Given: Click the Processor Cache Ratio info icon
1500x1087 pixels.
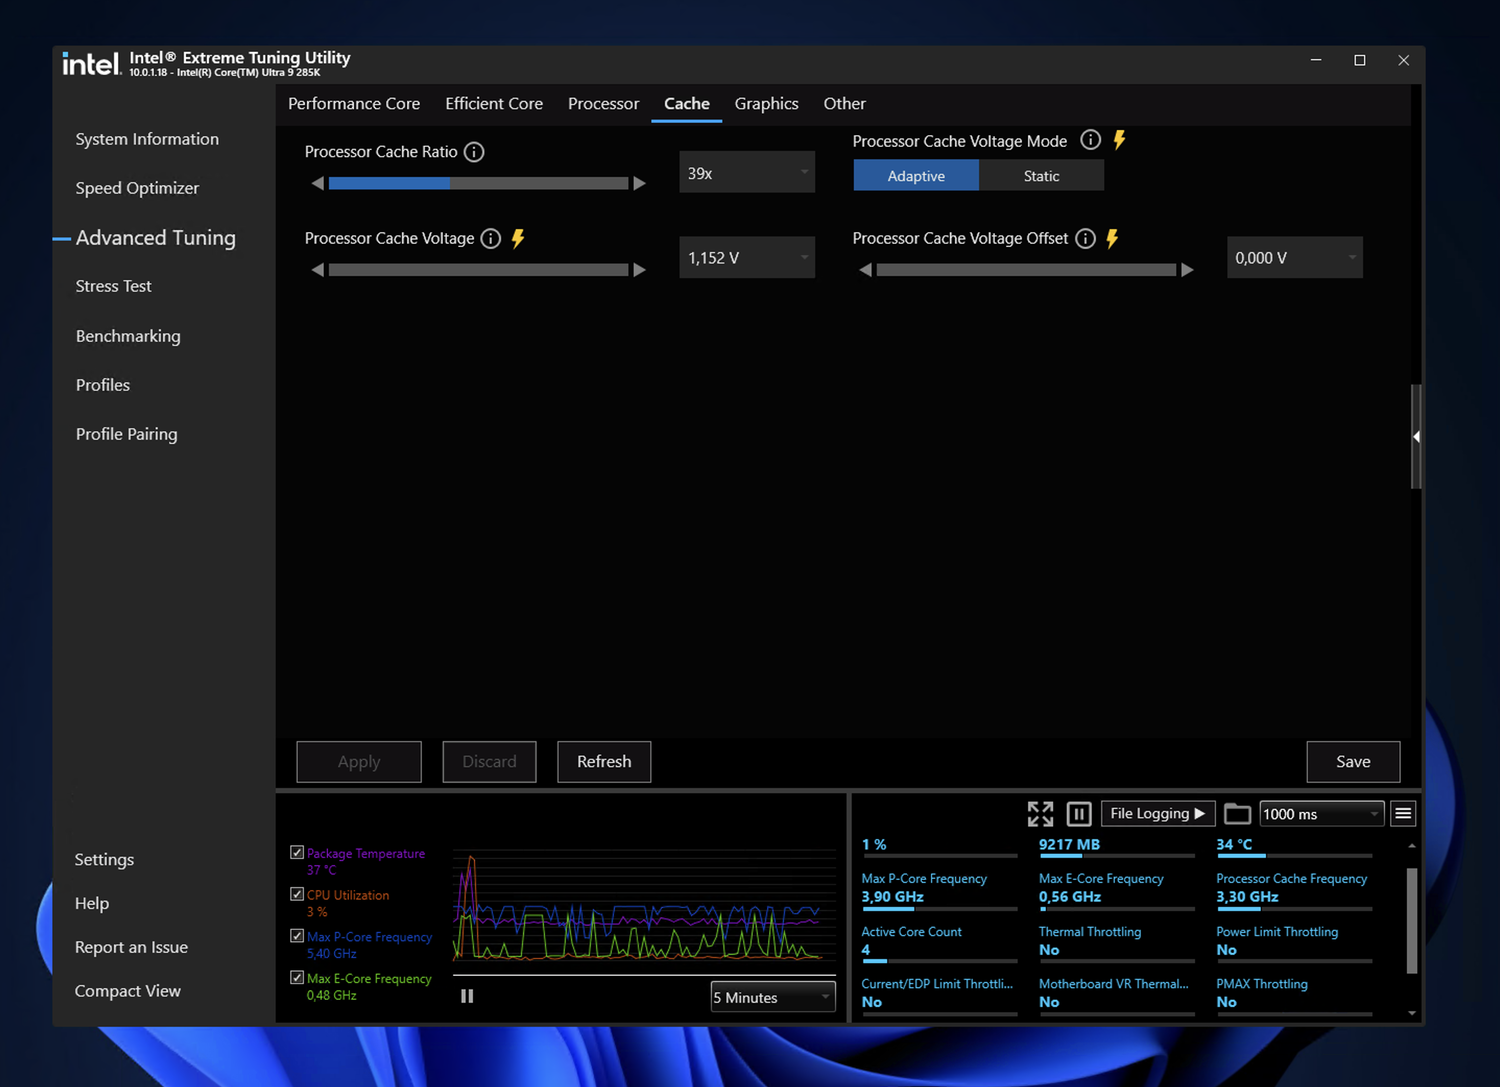Looking at the screenshot, I should click(x=474, y=152).
